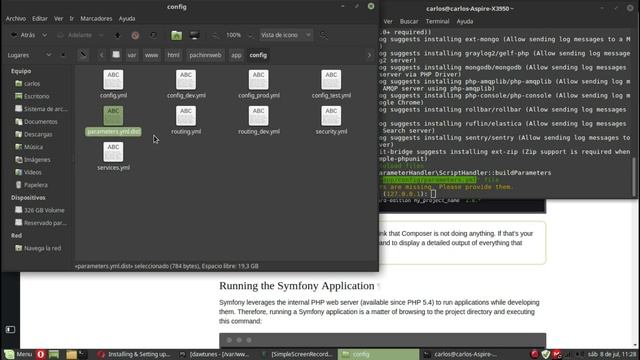Image resolution: width=640 pixels, height=360 pixels.
Task: Close the Lugares sidebar pane
Action: 63,55
